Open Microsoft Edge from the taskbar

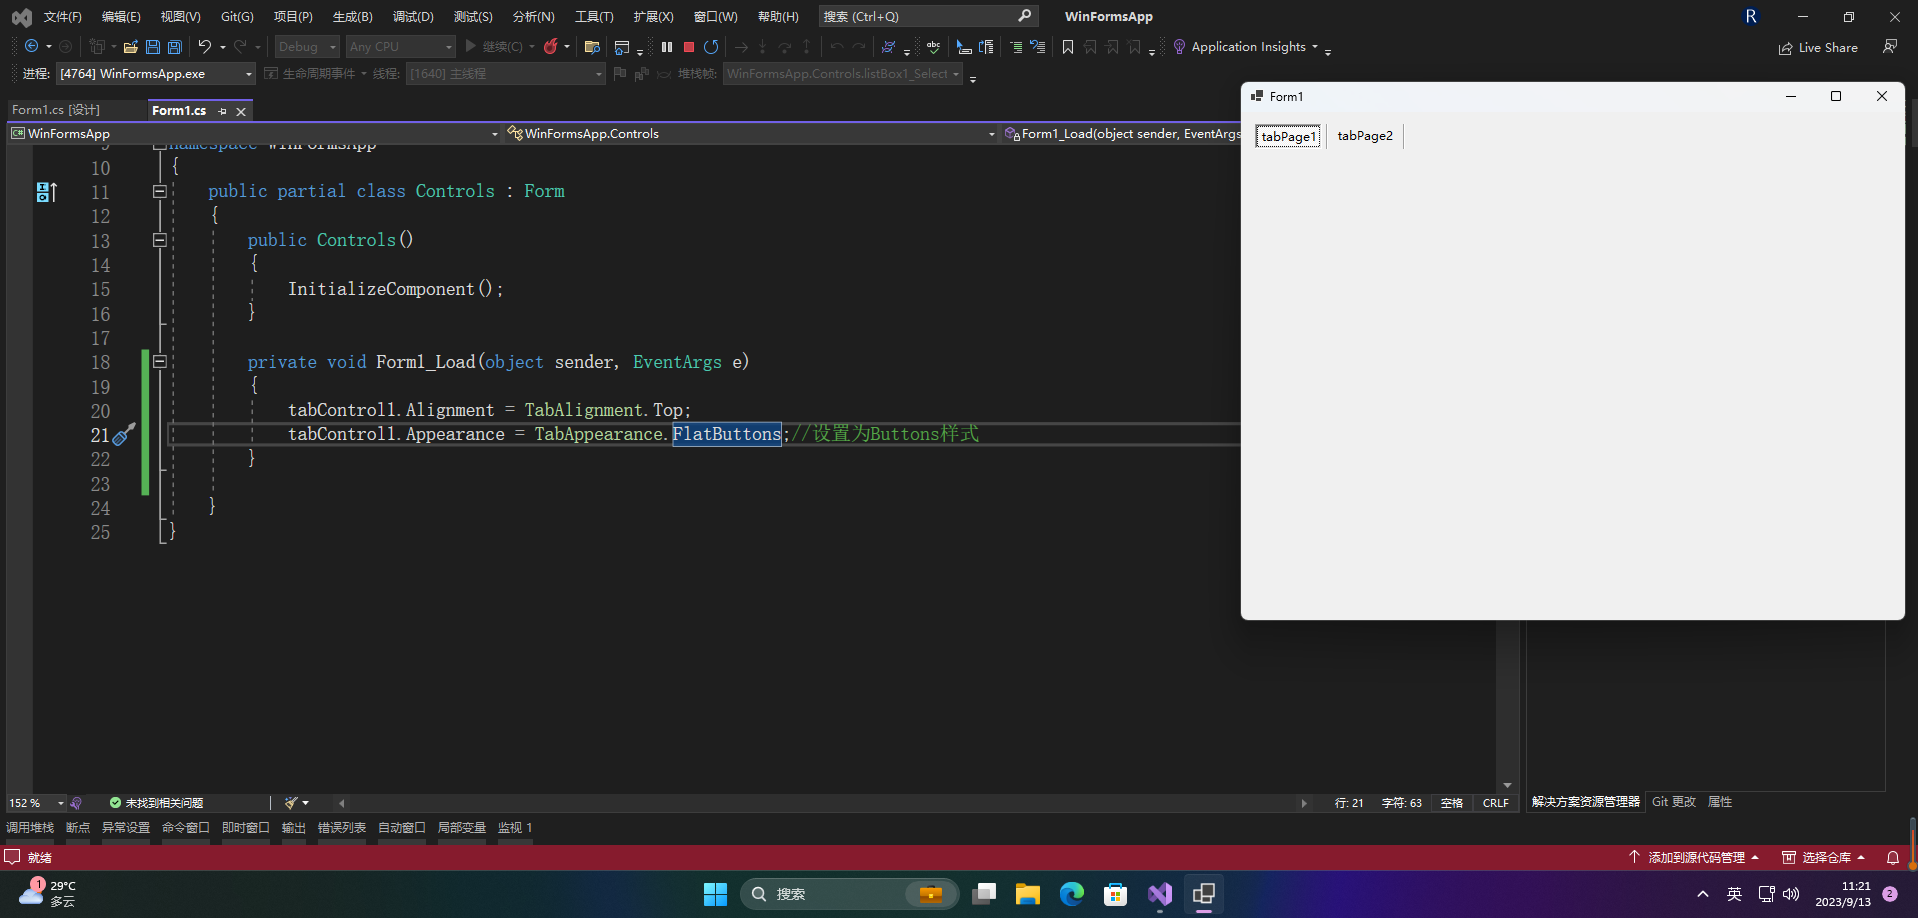coord(1072,894)
